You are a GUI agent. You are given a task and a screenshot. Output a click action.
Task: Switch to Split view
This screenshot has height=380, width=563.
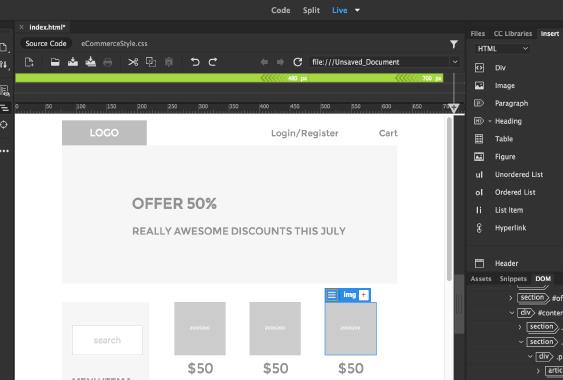311,10
